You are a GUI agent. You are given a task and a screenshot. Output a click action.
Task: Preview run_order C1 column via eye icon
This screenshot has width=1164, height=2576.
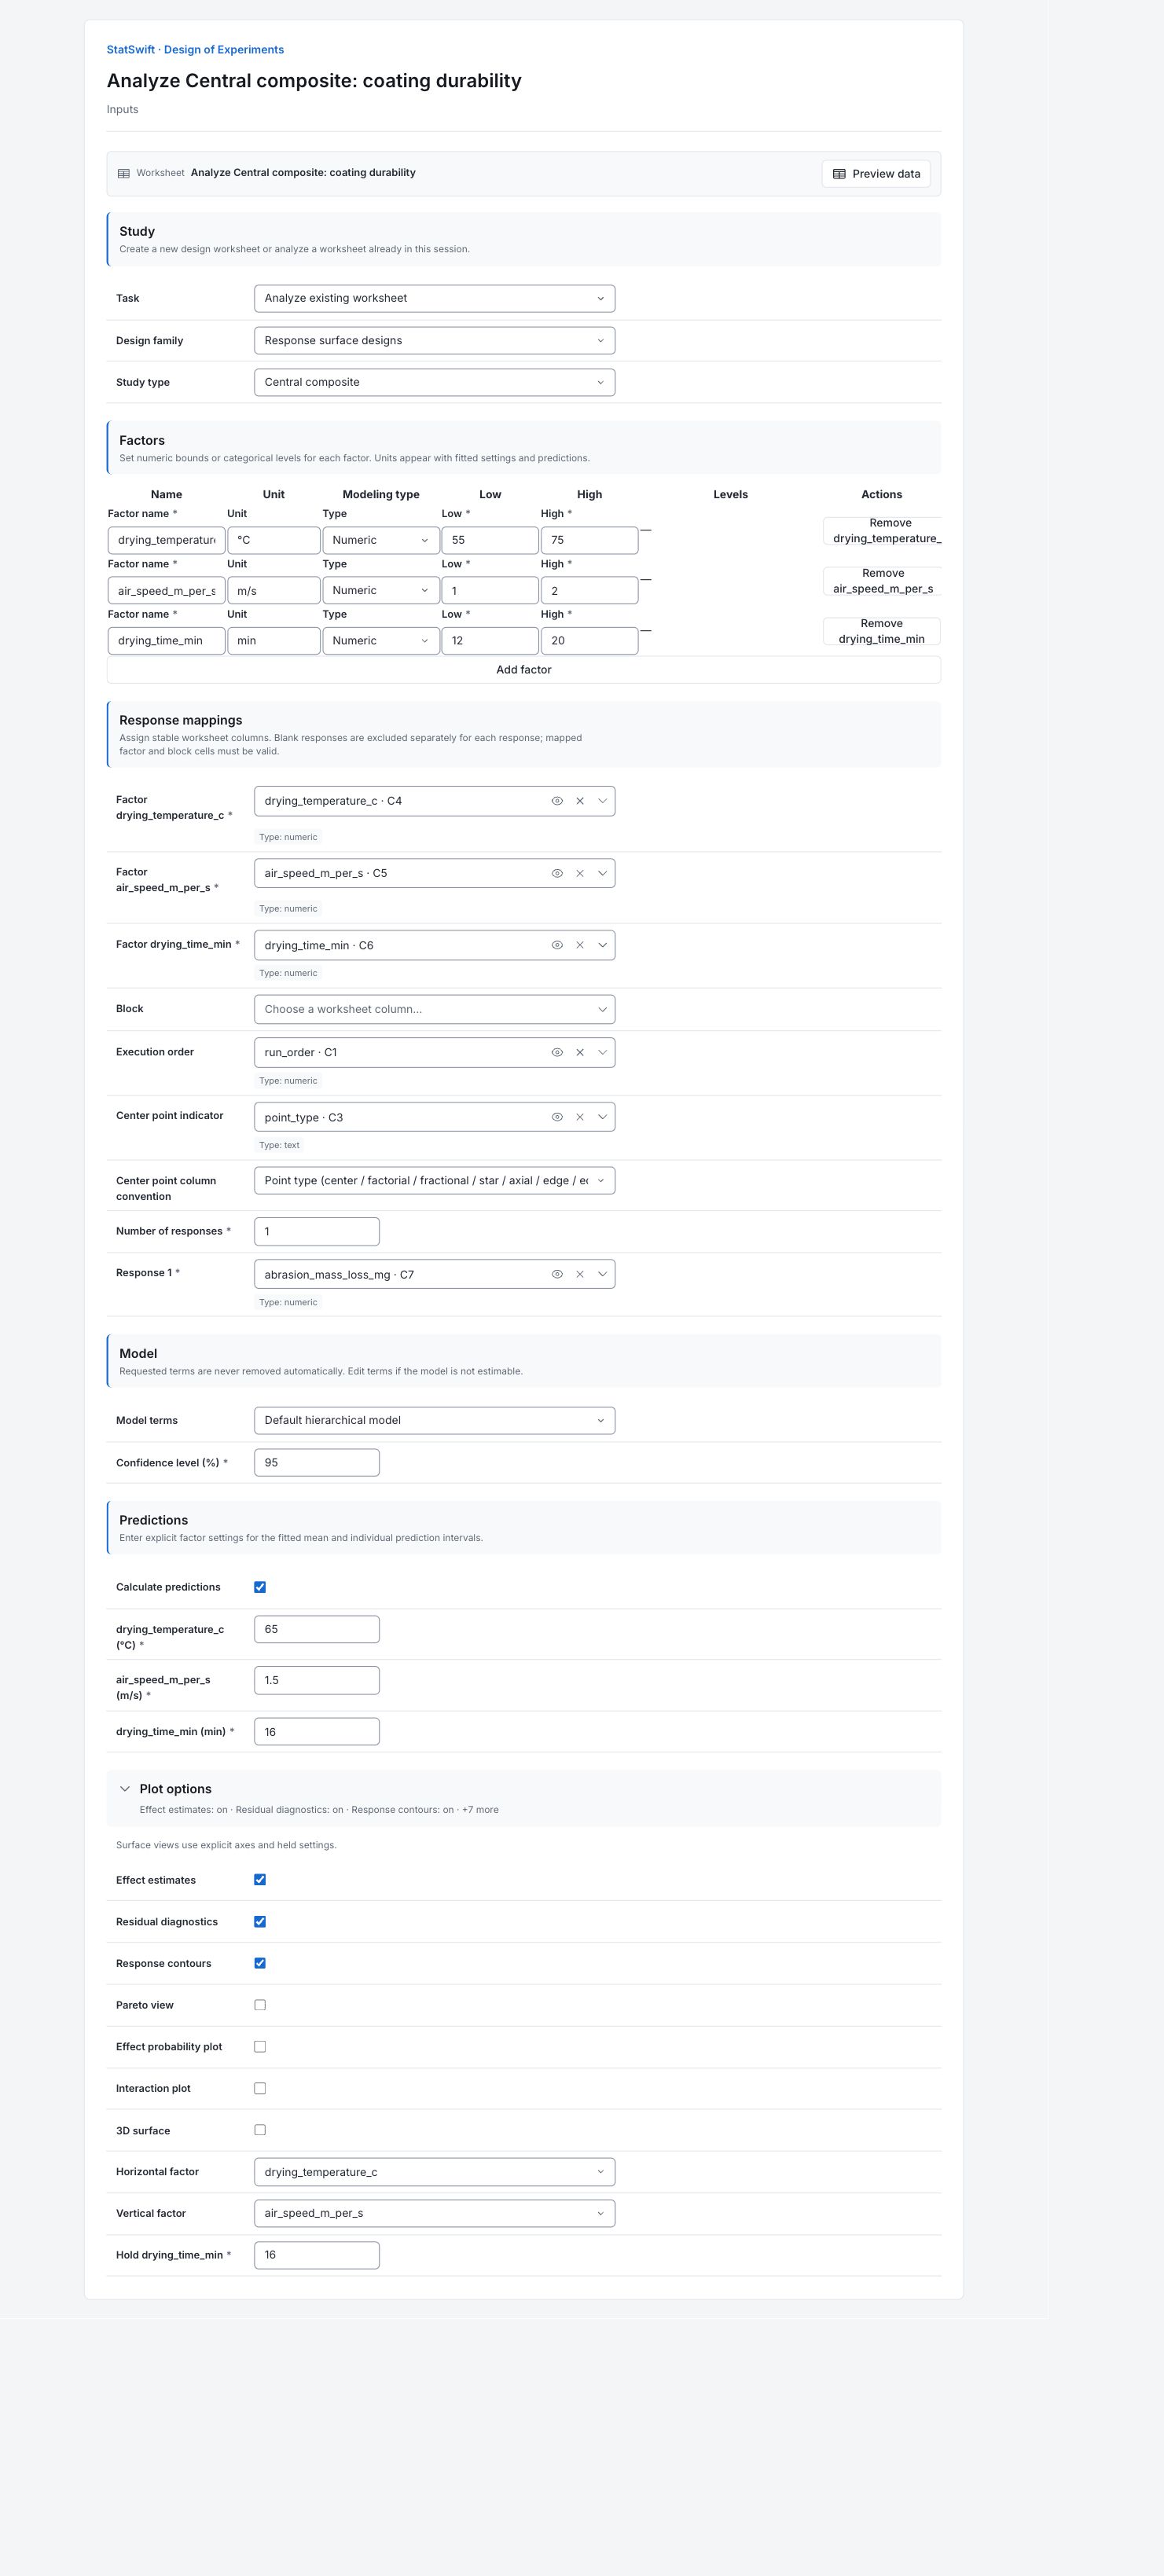[557, 1052]
